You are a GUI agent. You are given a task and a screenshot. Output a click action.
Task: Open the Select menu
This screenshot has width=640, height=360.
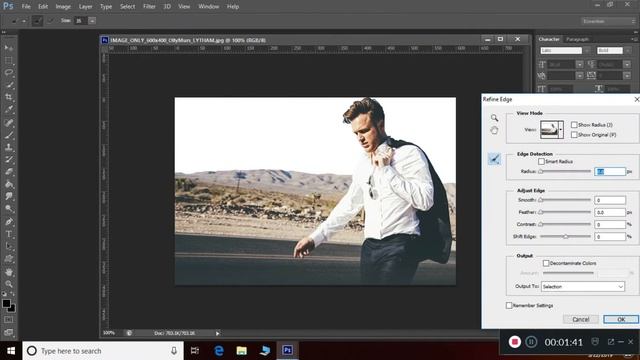(x=127, y=7)
